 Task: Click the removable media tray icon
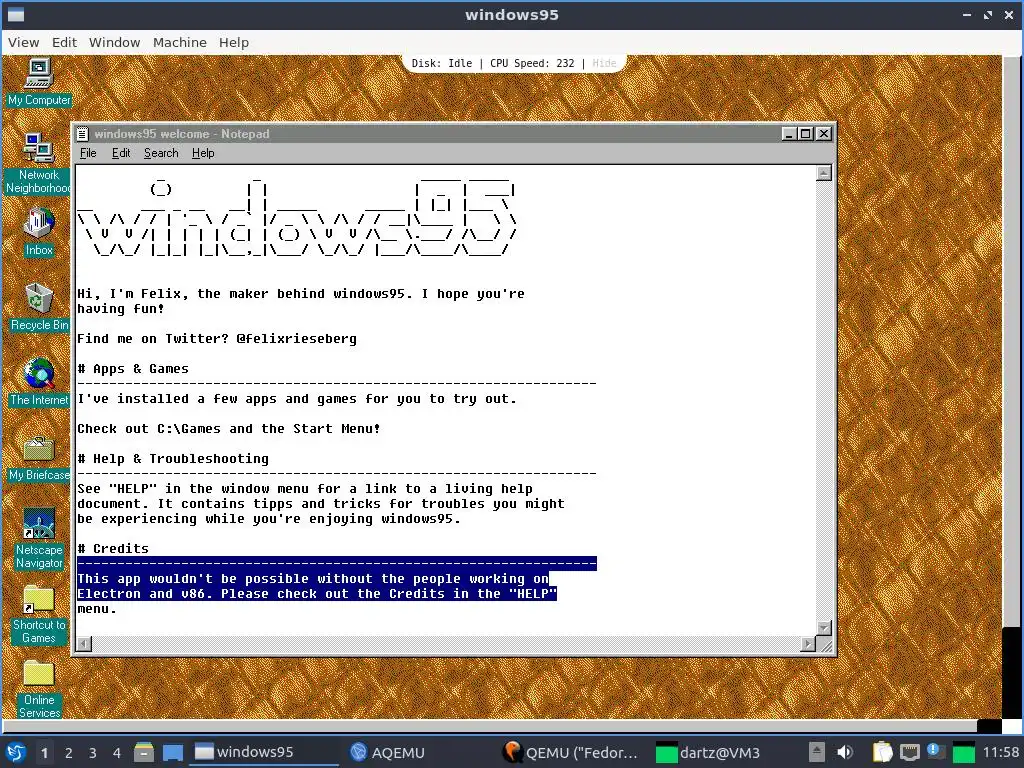tap(816, 752)
